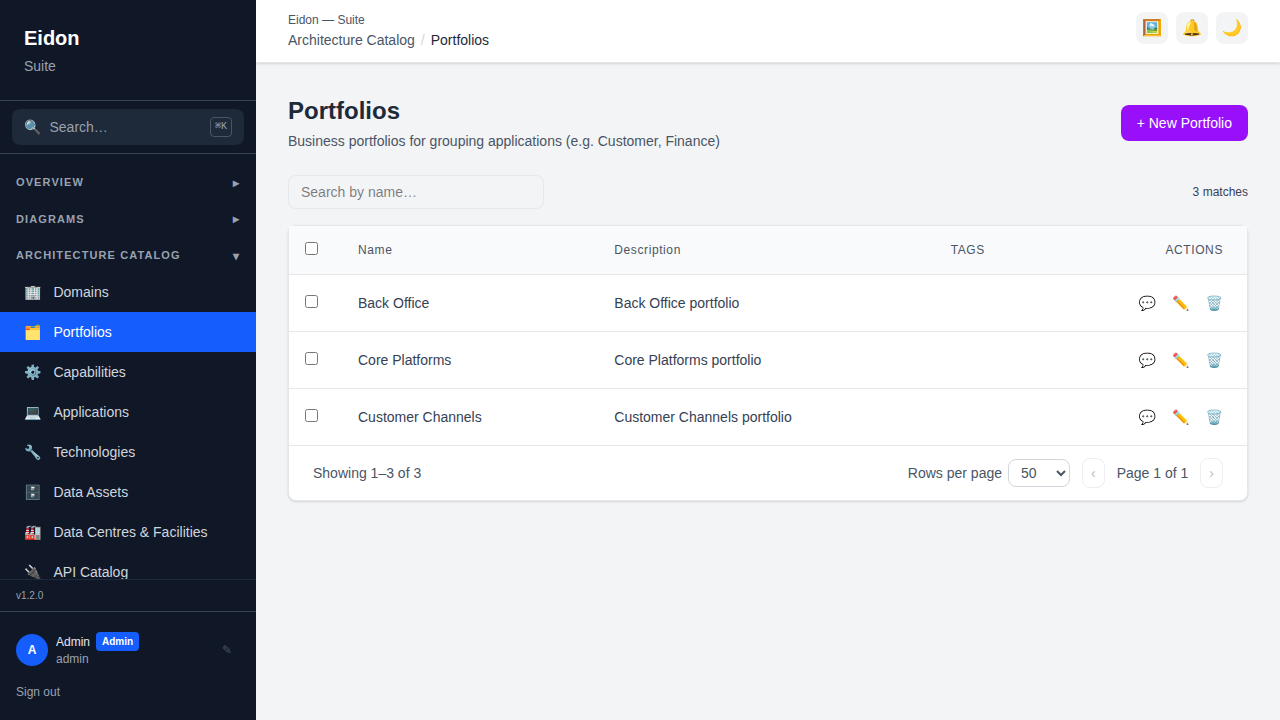Viewport: 1280px width, 720px height.
Task: Click the v1.2.0 version label
Action: coord(30,595)
